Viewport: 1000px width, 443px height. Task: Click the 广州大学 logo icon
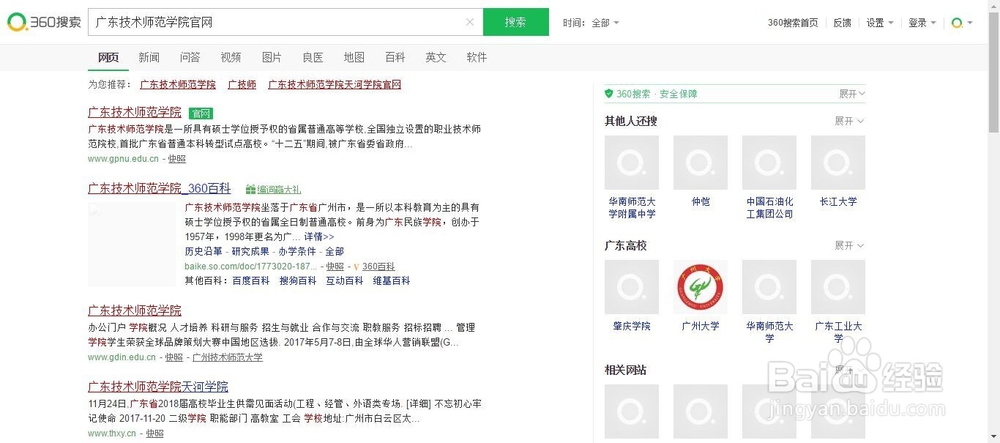[x=700, y=287]
